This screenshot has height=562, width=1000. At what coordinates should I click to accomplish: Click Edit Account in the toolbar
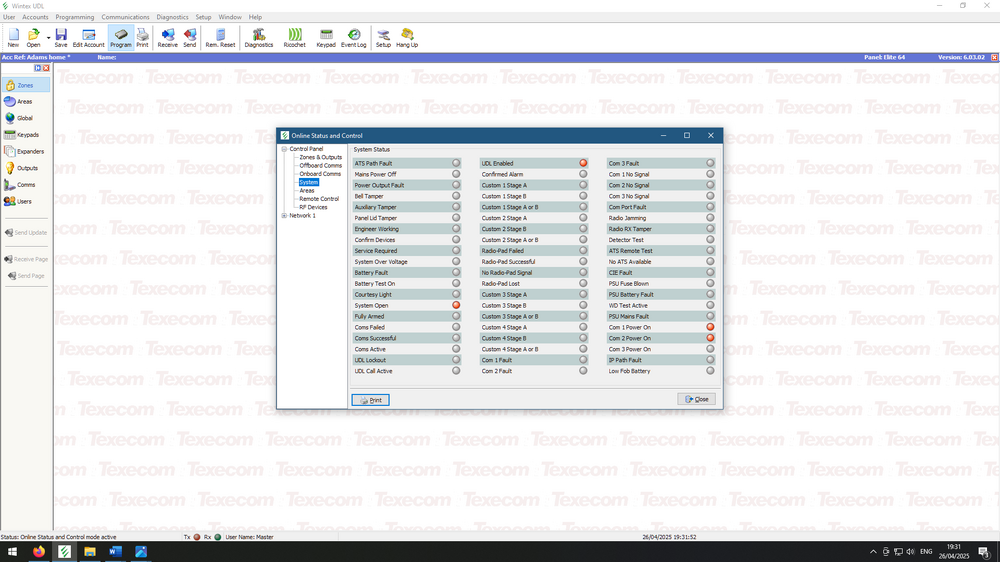coord(90,38)
